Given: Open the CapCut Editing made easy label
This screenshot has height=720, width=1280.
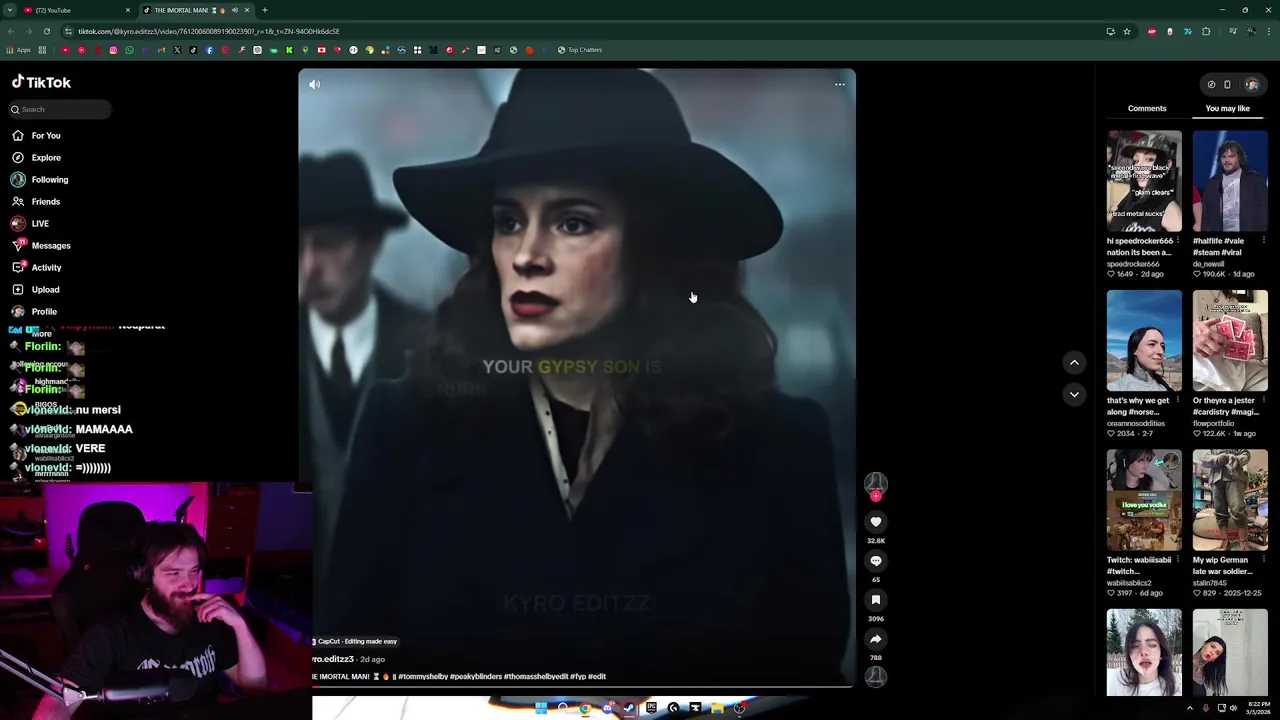Looking at the screenshot, I should [355, 642].
